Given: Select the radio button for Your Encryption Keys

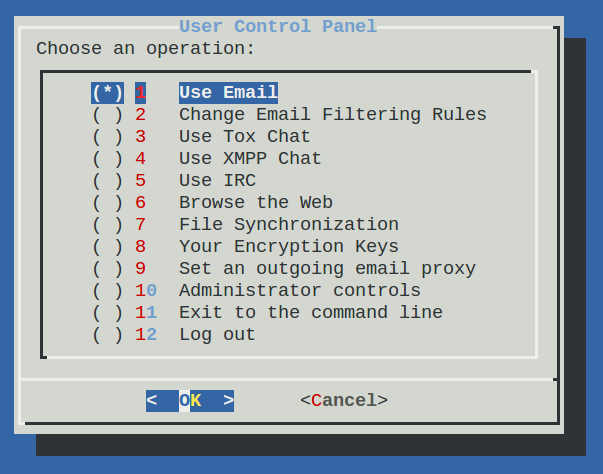Looking at the screenshot, I should pyautogui.click(x=107, y=246).
